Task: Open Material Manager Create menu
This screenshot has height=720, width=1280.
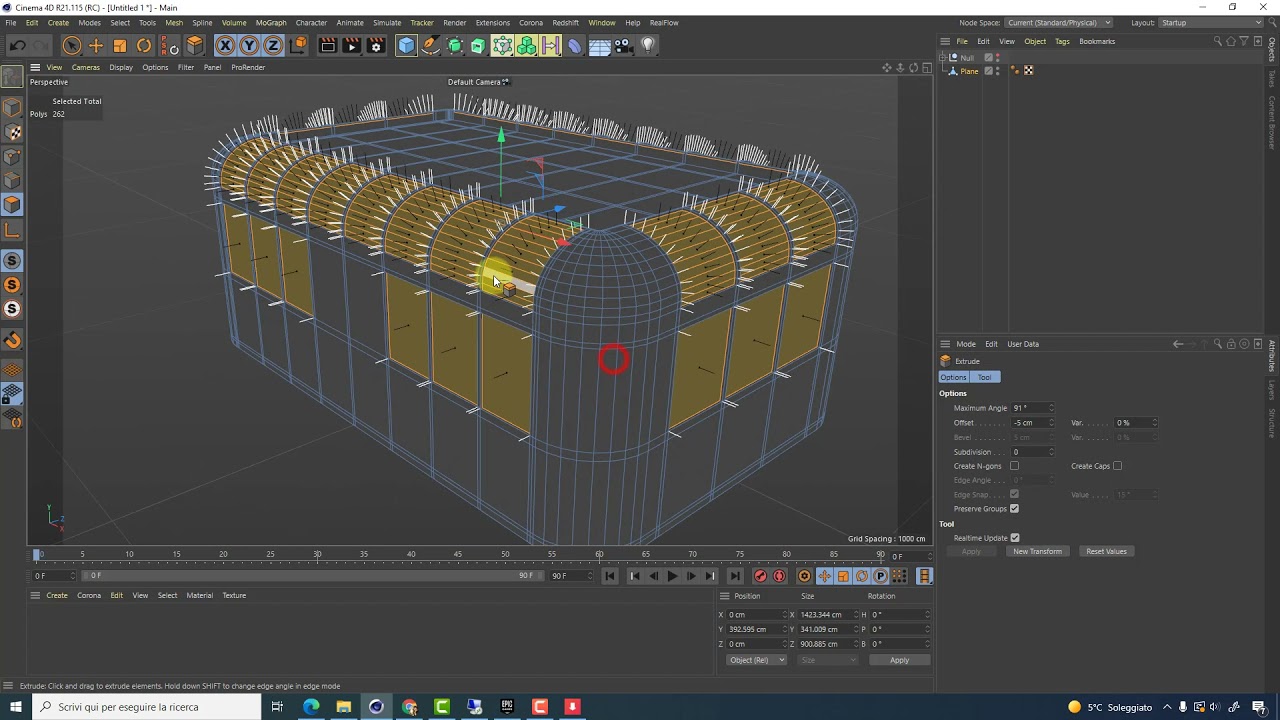Action: pos(57,595)
